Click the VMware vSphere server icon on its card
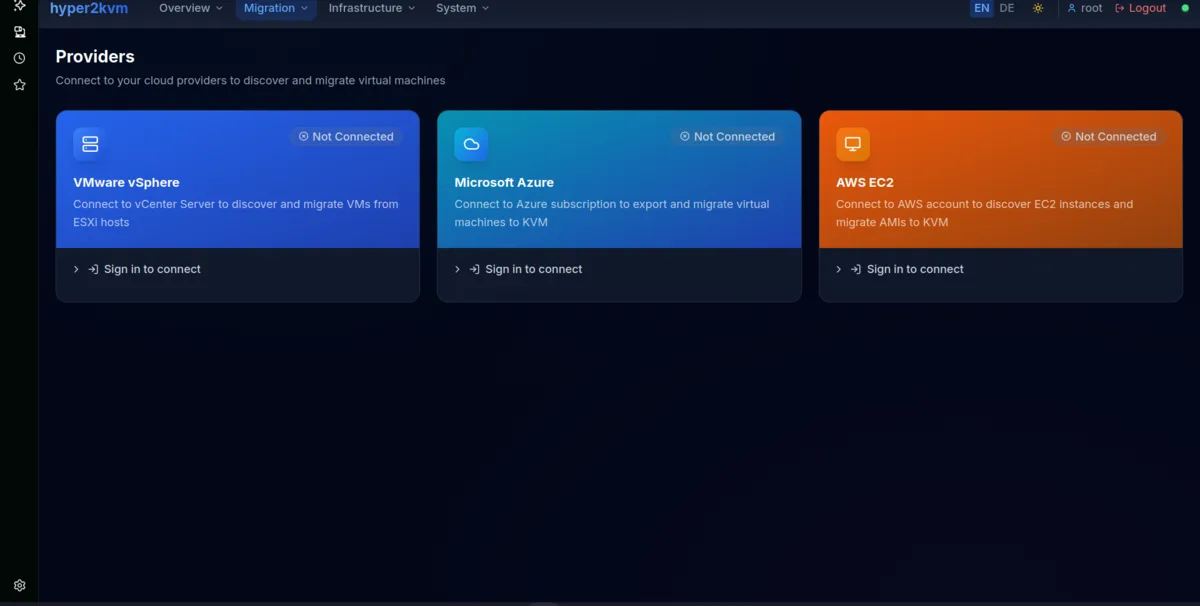This screenshot has height=606, width=1200. click(x=88, y=143)
